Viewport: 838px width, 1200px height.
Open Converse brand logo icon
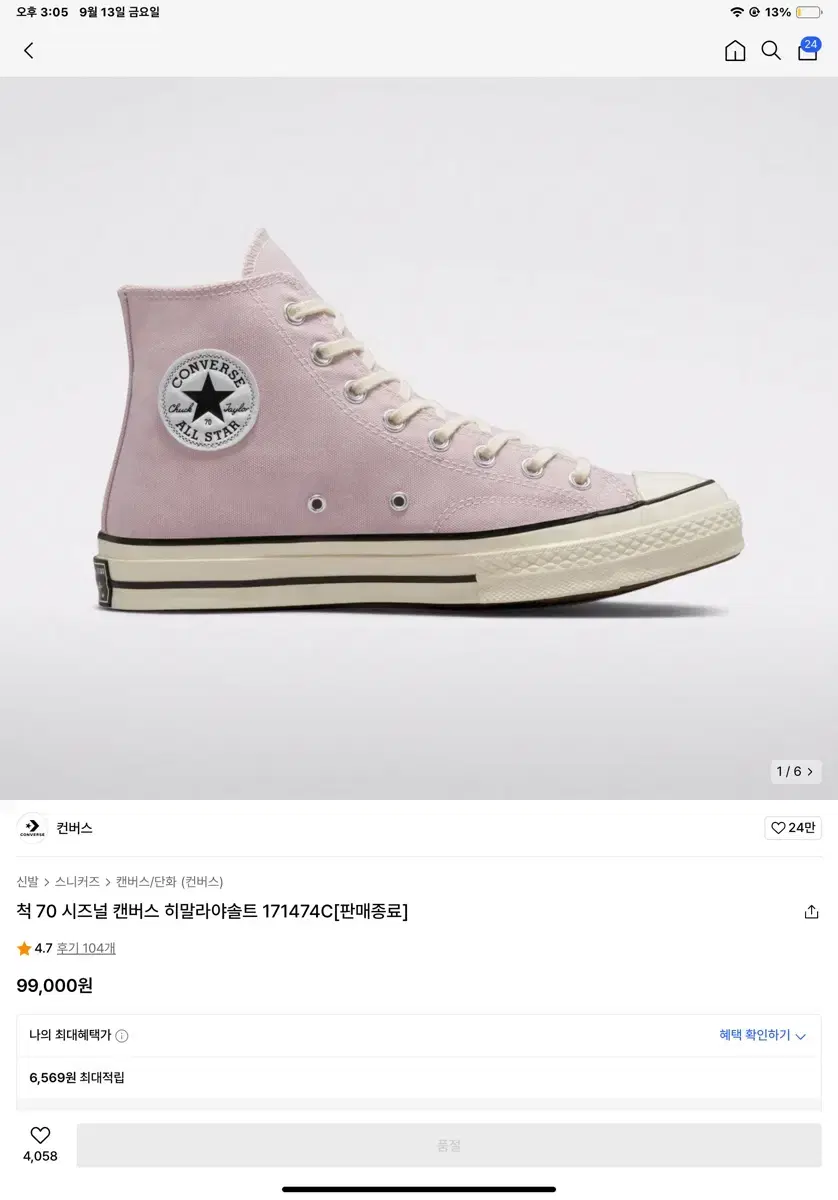click(32, 828)
